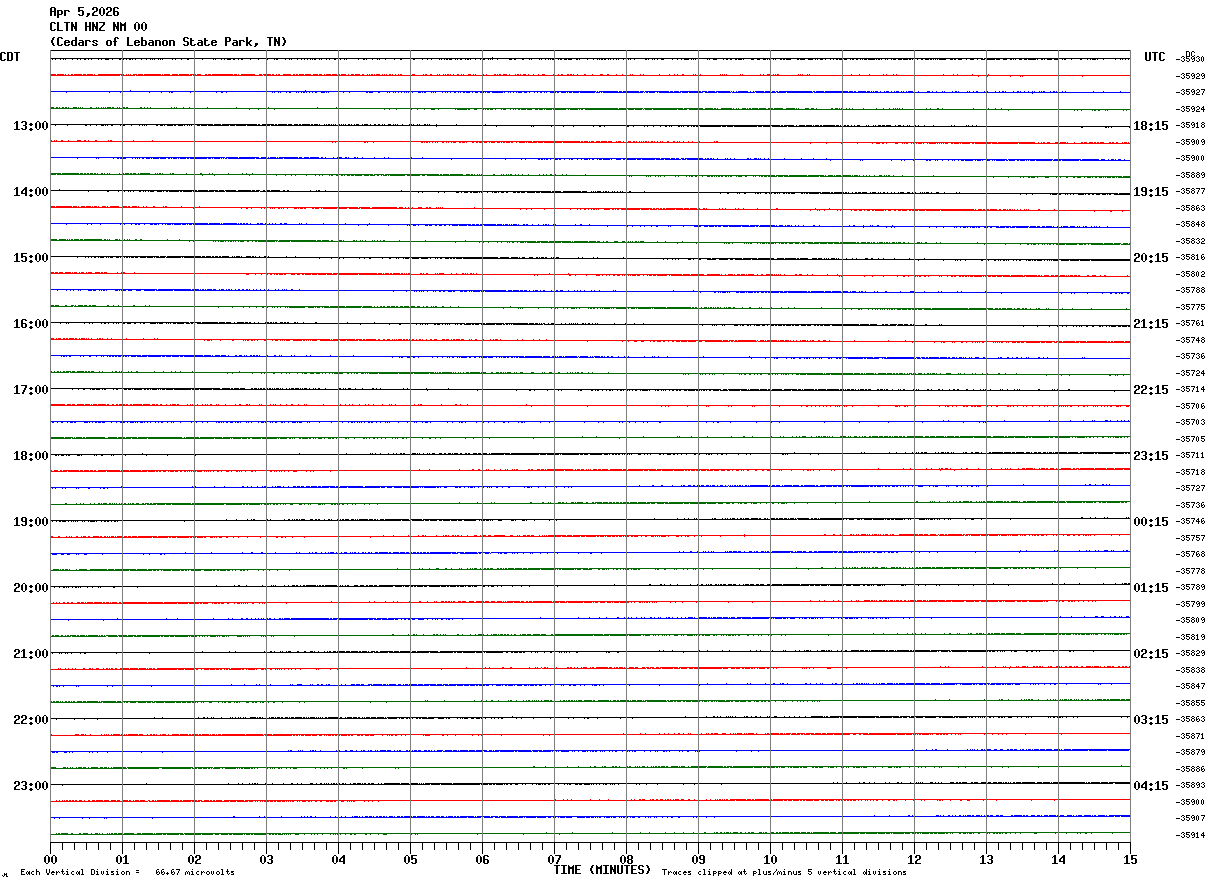This screenshot has width=1210, height=886.
Task: Click minute tick label 04 on x-axis
Action: (338, 859)
